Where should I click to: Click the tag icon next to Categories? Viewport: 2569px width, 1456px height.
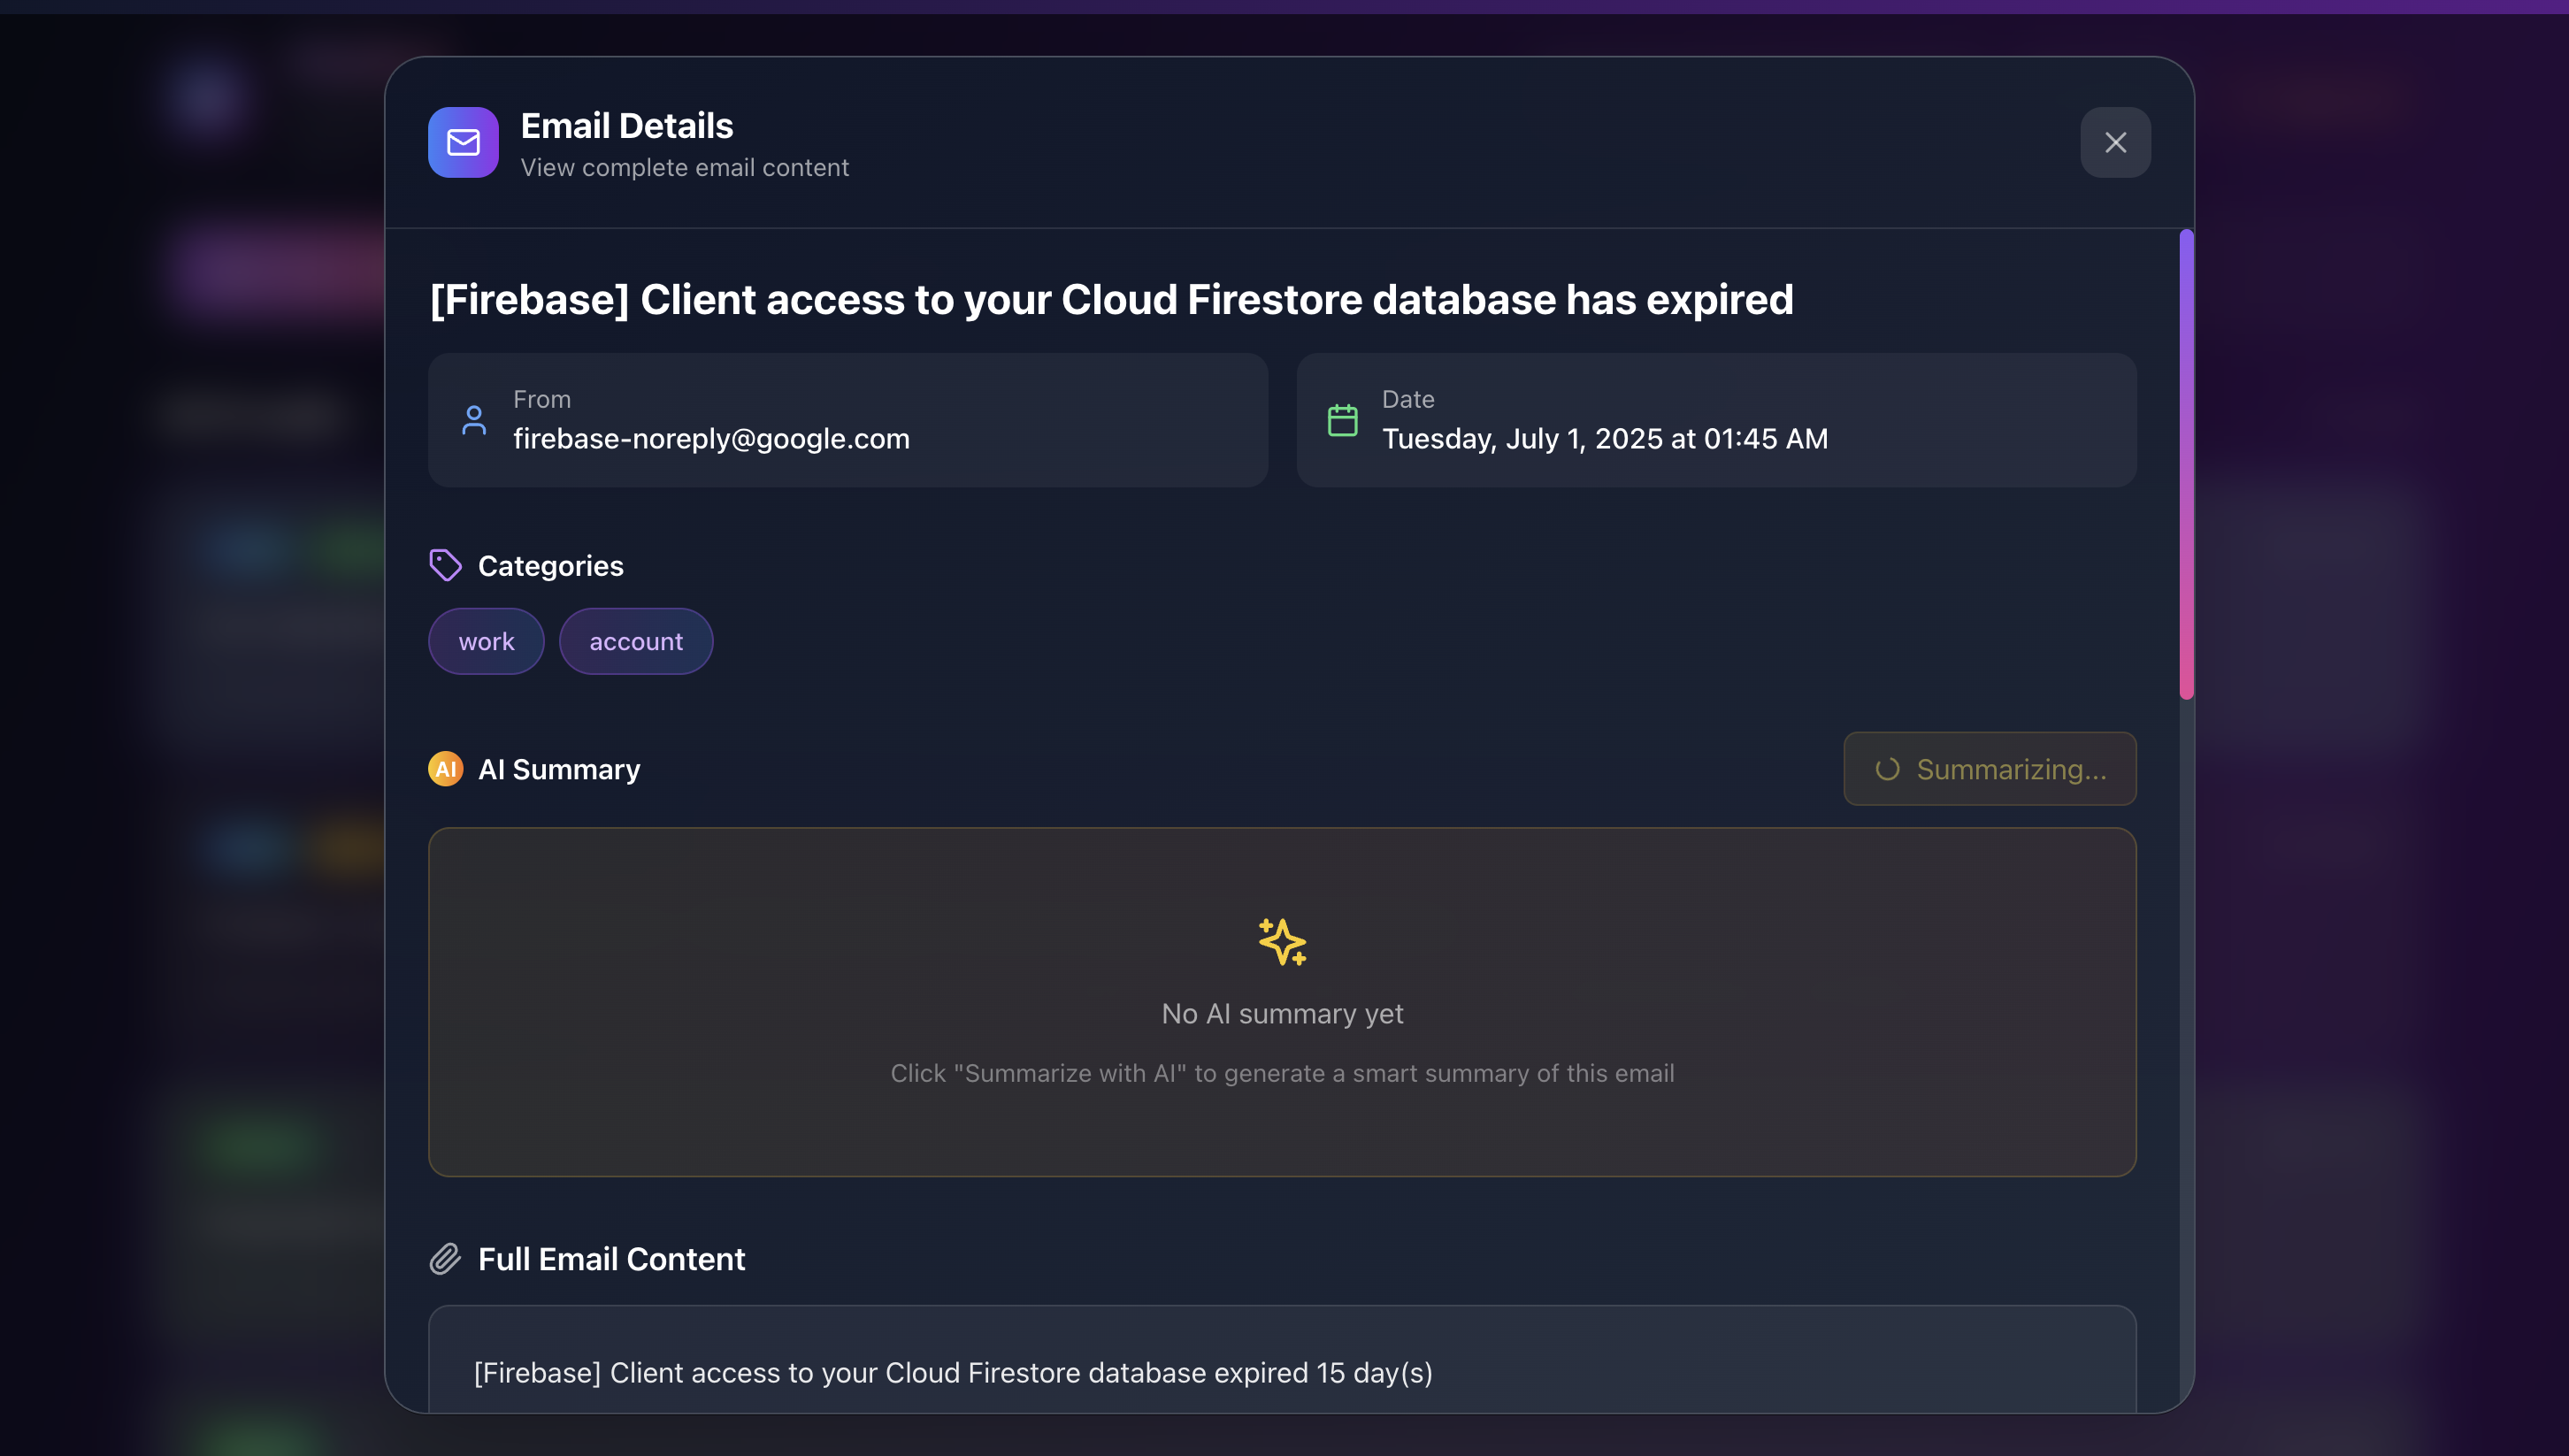pyautogui.click(x=445, y=565)
